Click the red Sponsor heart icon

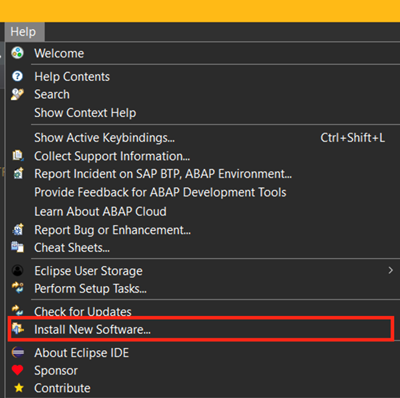[17, 370]
